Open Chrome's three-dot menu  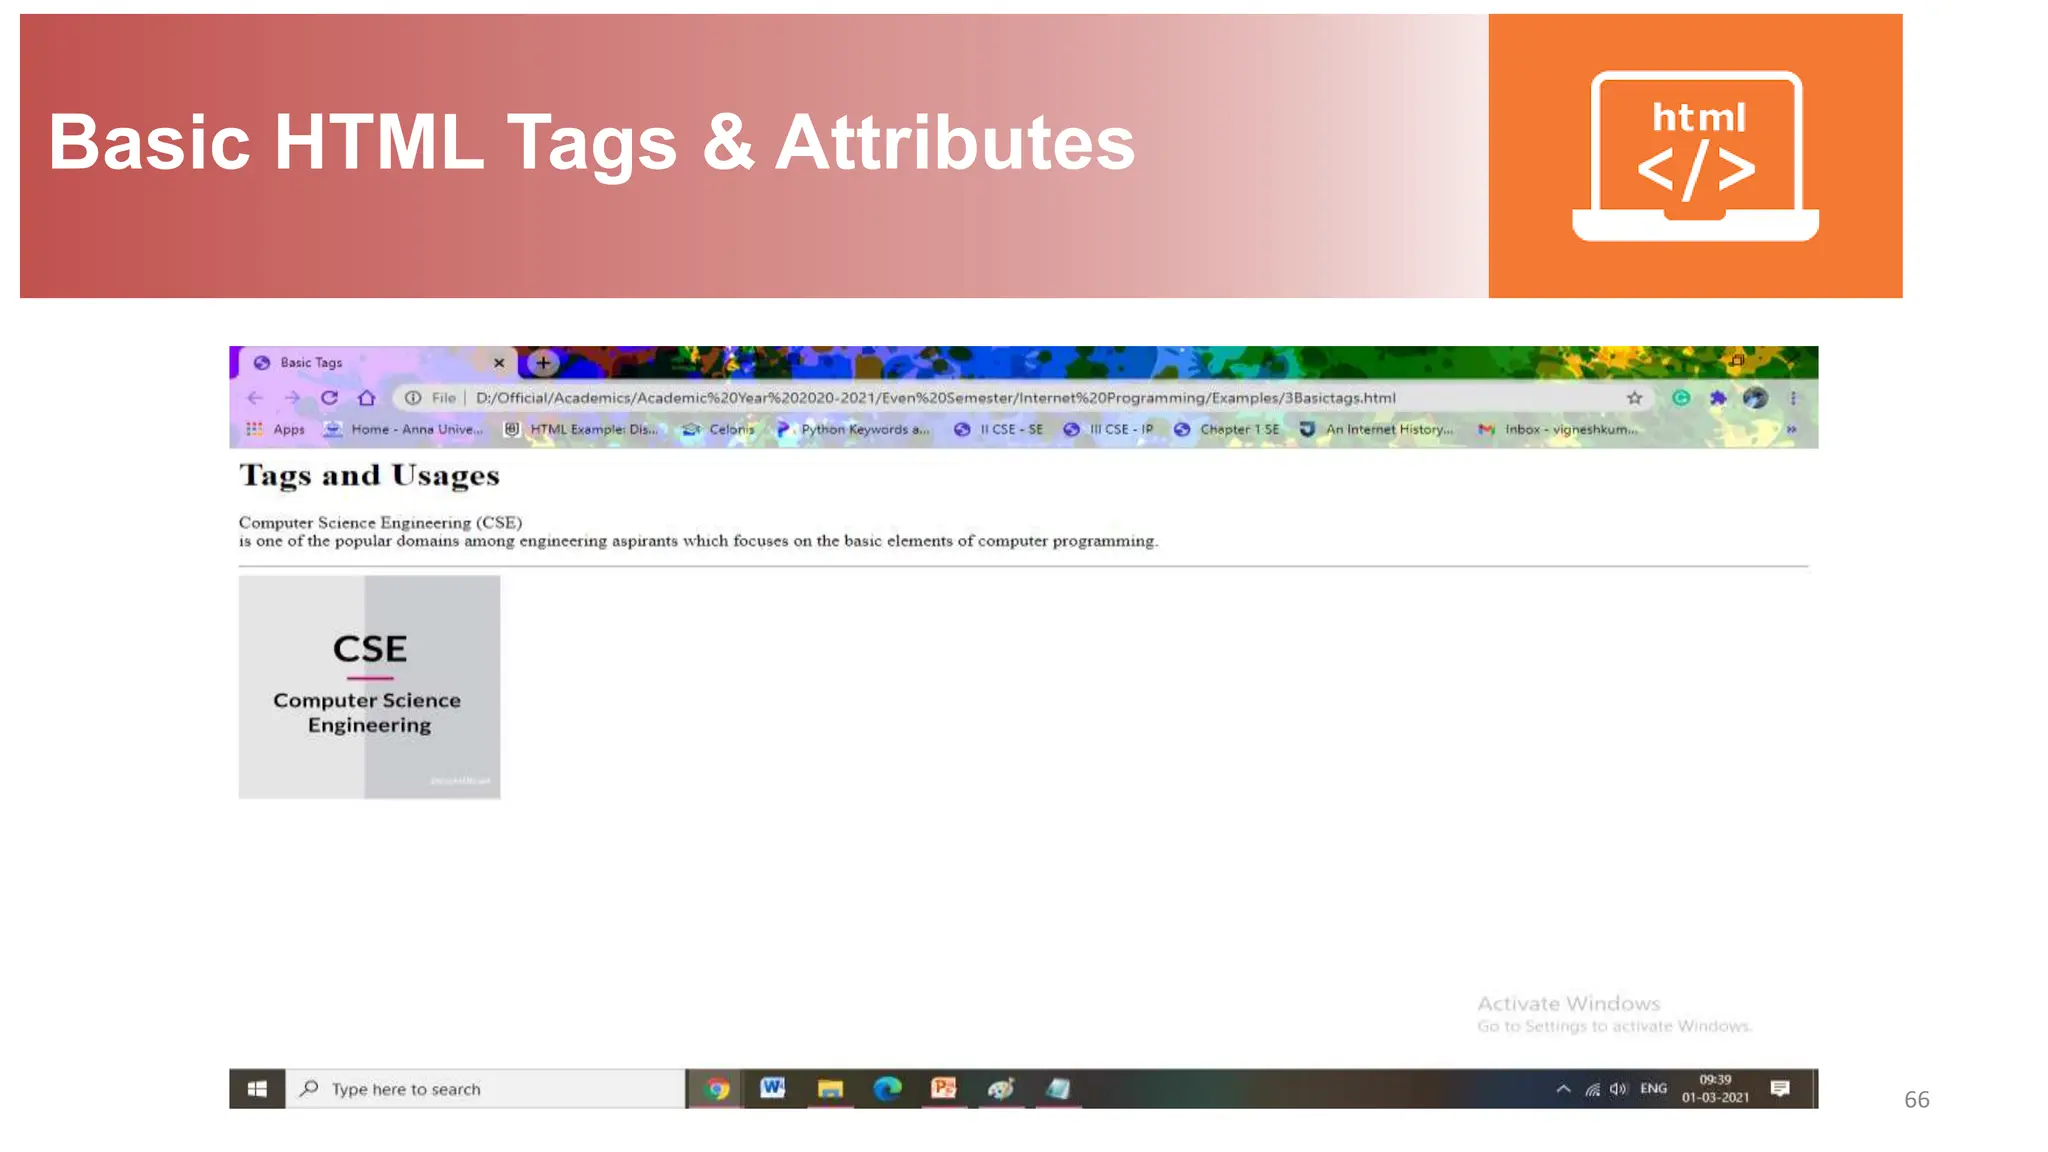1793,398
